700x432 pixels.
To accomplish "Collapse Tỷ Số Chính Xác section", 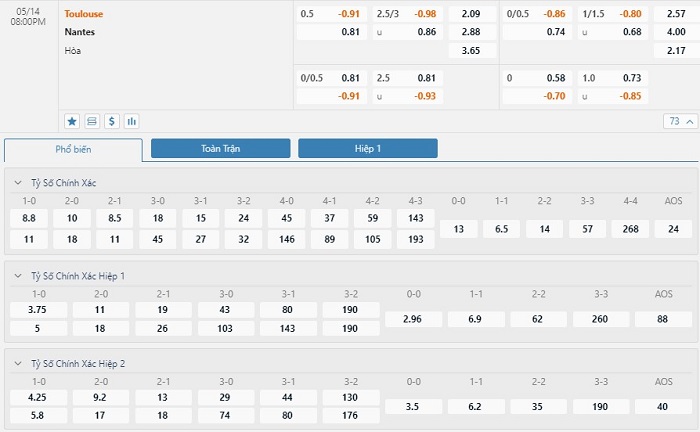I will click(18, 183).
